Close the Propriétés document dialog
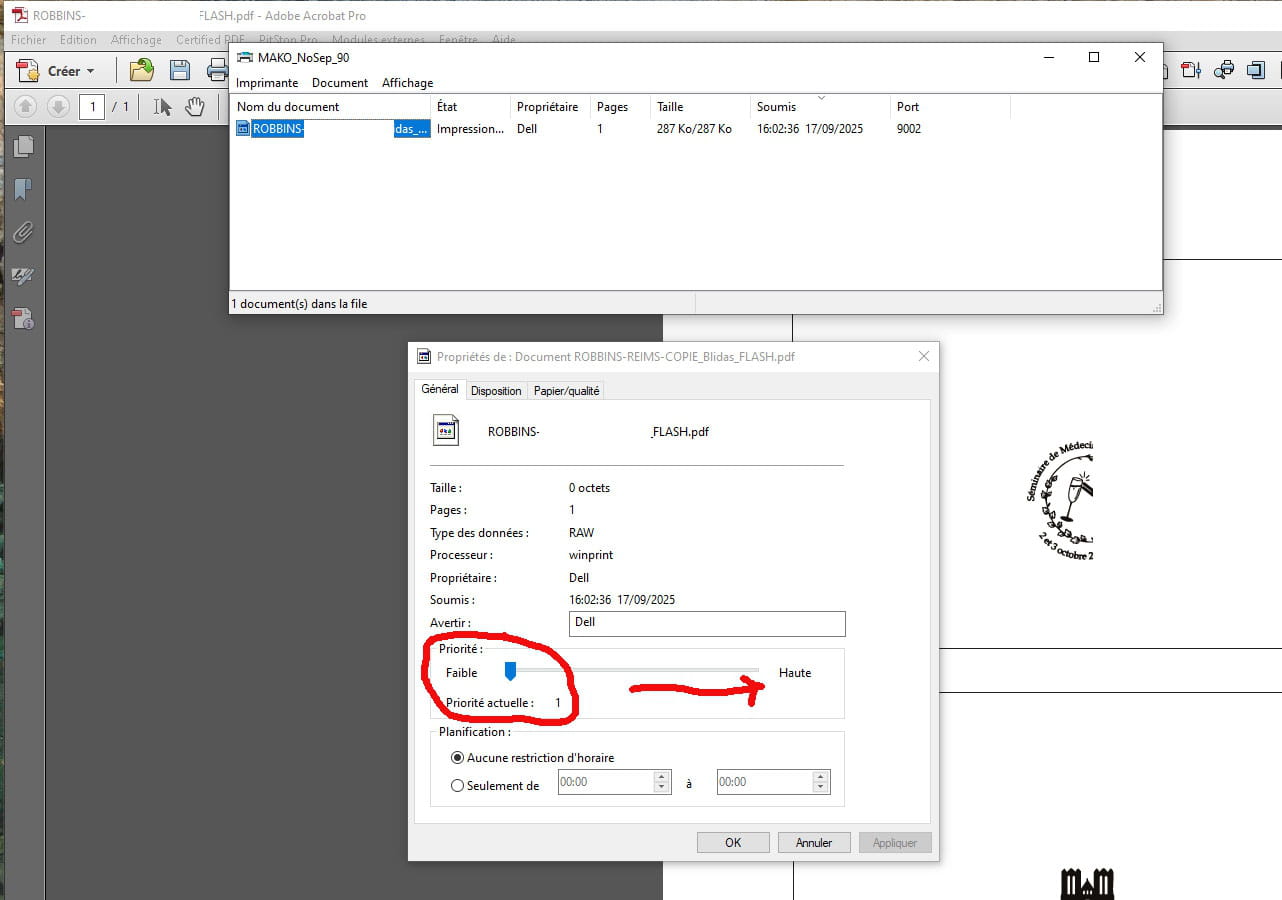Screen dimensions: 1282x900 pyautogui.click(x=923, y=356)
